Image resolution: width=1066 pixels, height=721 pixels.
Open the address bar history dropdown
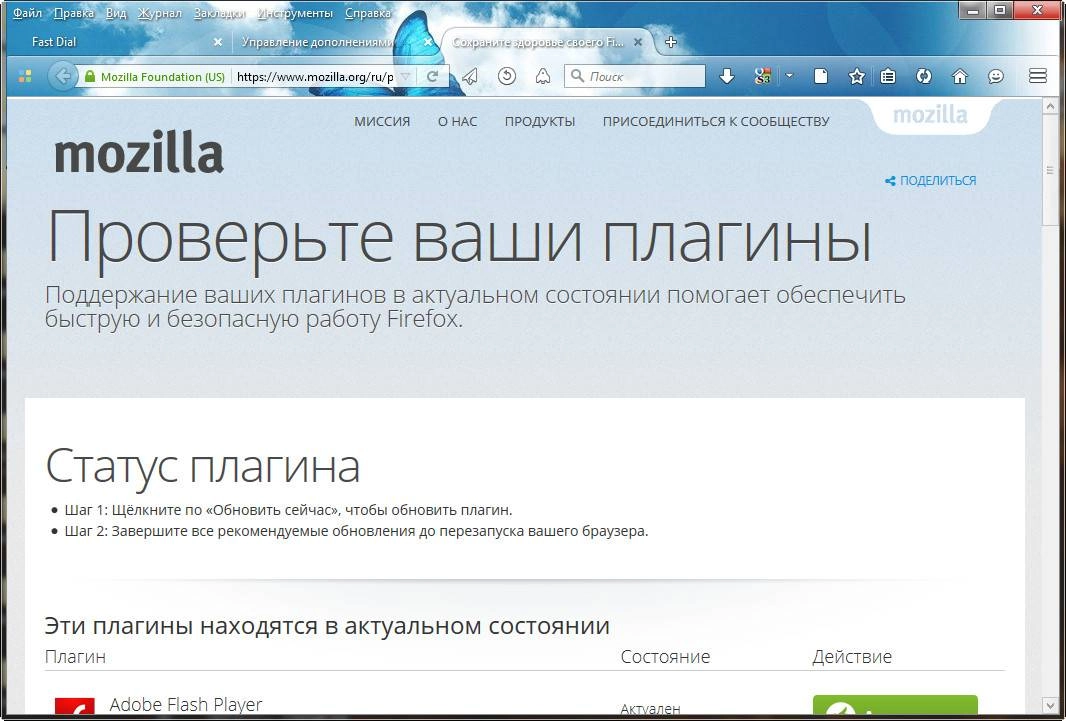pyautogui.click(x=405, y=77)
